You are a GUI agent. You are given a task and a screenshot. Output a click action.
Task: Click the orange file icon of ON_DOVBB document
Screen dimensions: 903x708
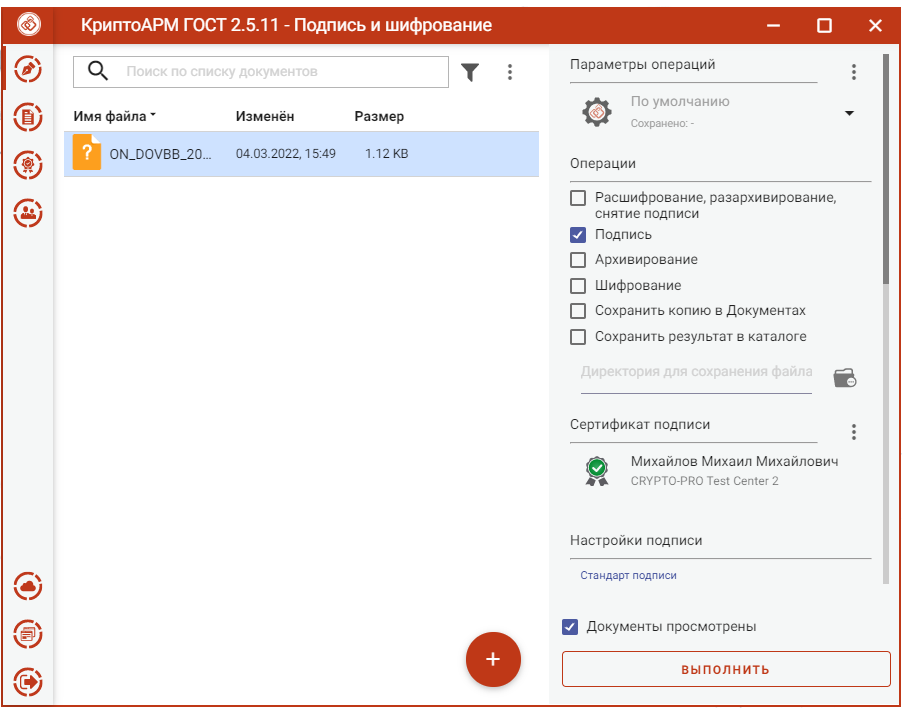[x=86, y=152]
